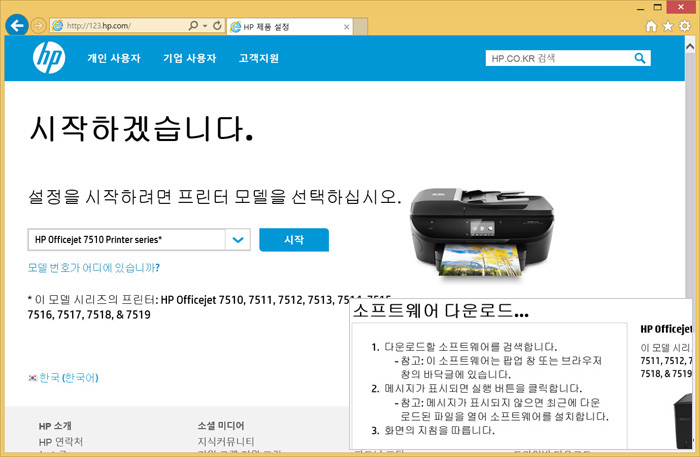
Task: Open favorites star icon
Action: tap(668, 26)
